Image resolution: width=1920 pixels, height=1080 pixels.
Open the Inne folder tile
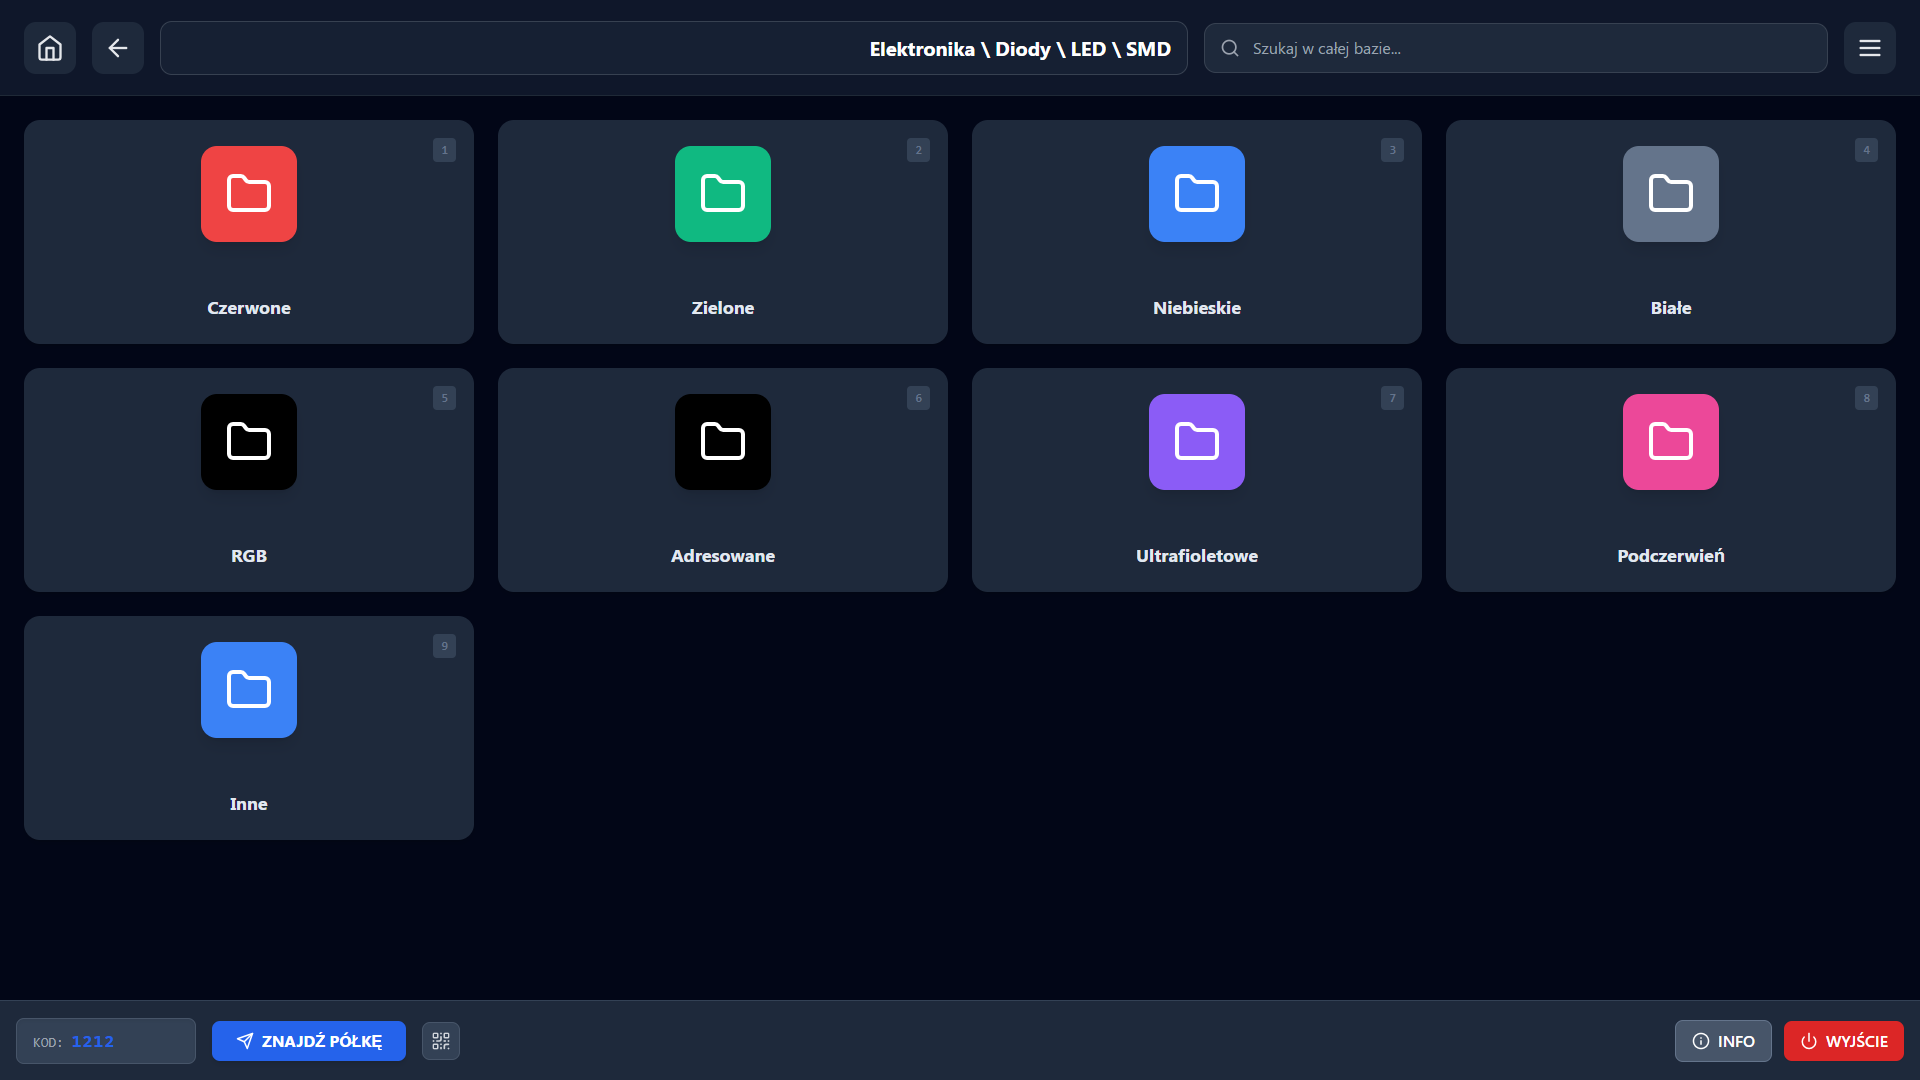pos(249,728)
